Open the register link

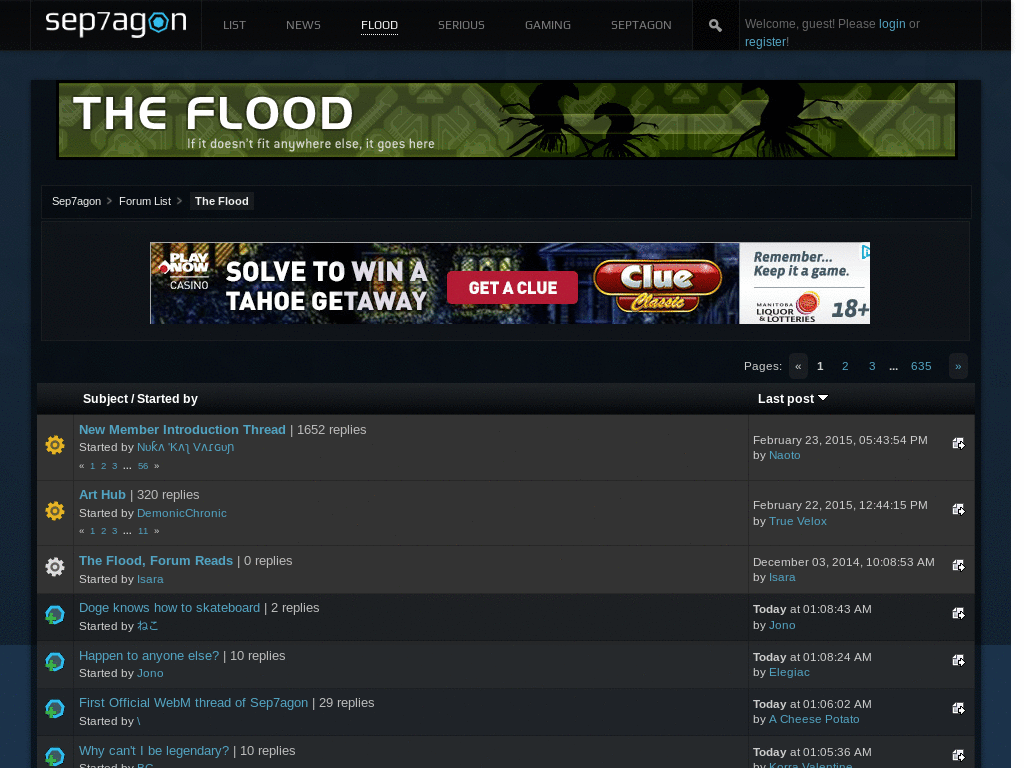pos(765,42)
